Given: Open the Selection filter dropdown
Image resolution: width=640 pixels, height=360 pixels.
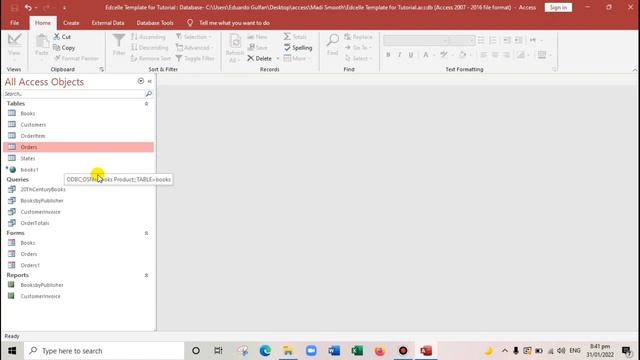Looking at the screenshot, I should click(194, 37).
